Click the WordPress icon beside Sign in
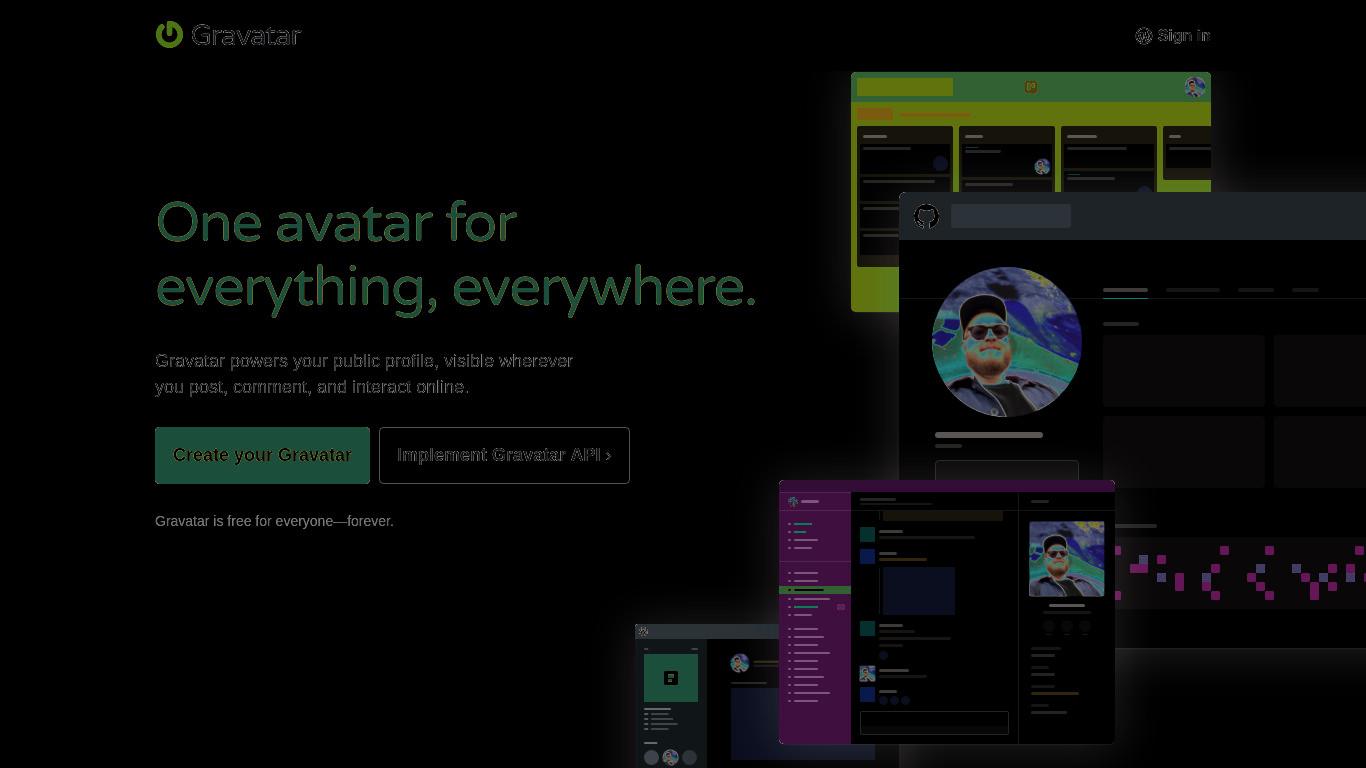This screenshot has height=768, width=1366. [x=1144, y=36]
